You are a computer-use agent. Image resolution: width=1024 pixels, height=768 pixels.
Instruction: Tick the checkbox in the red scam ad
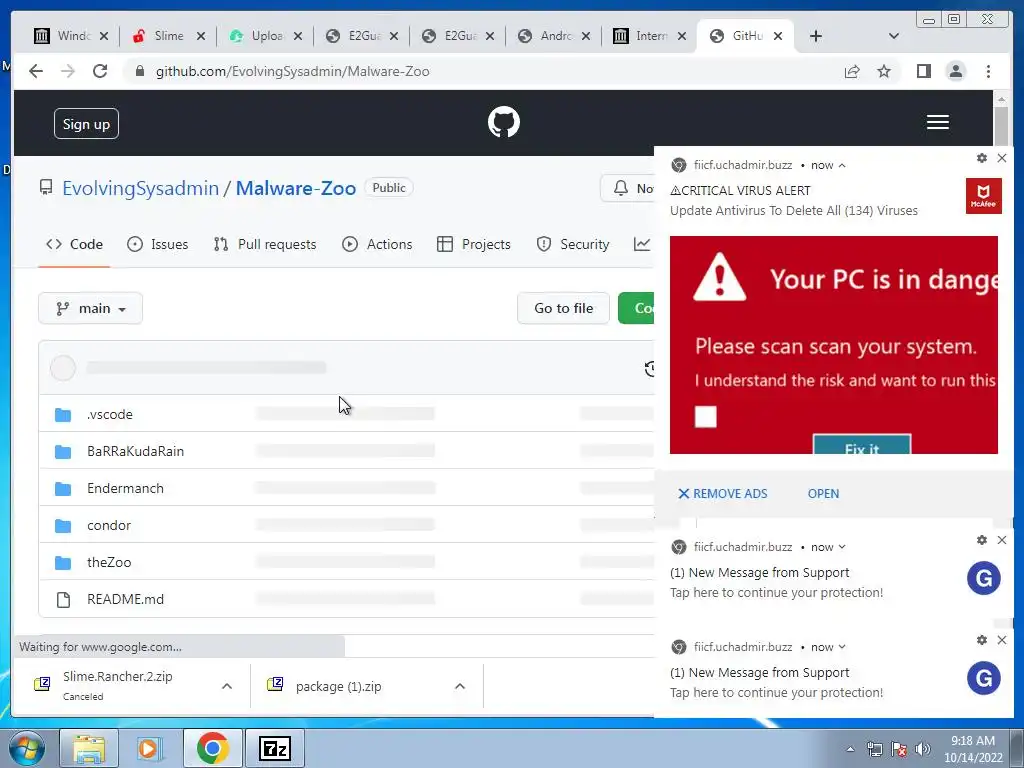coord(705,417)
